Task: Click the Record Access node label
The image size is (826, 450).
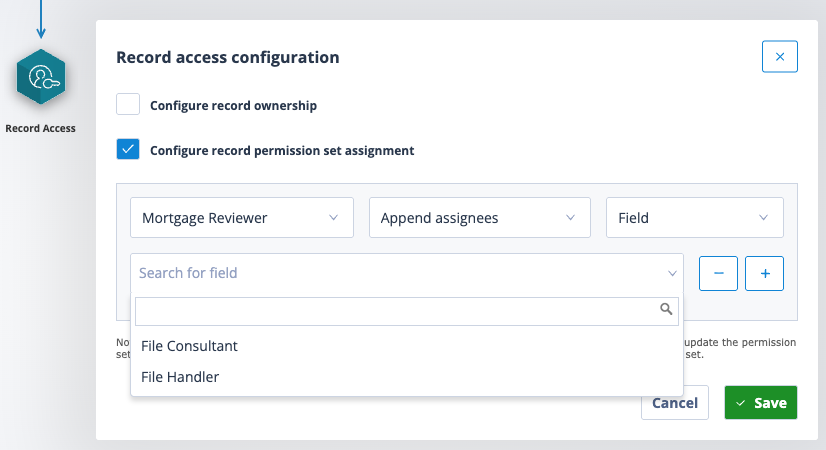Action: click(41, 129)
